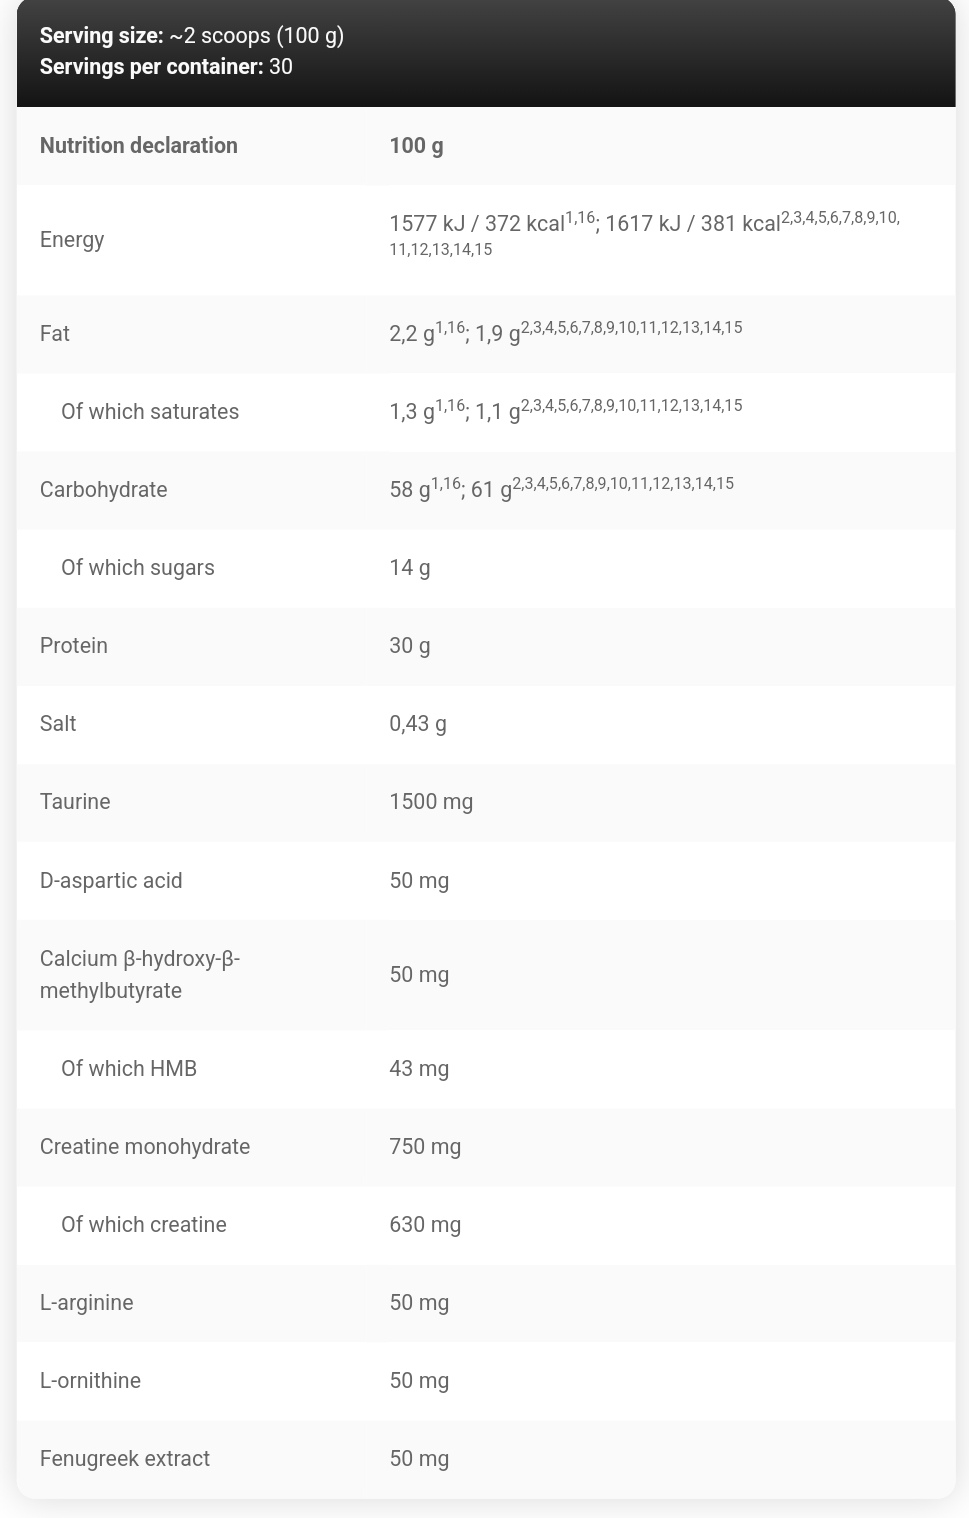Click the Carbohydrate row label
The width and height of the screenshot is (969, 1518).
103,490
